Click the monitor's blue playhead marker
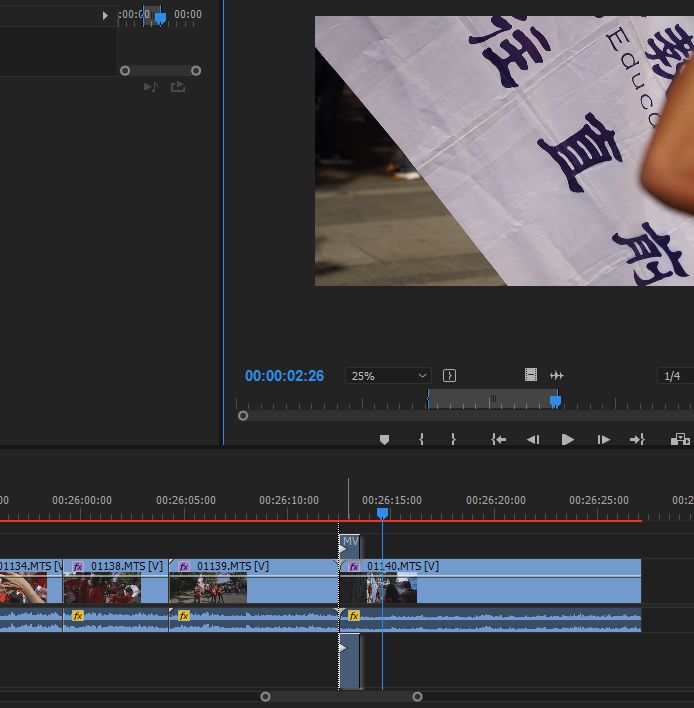Image resolution: width=694 pixels, height=708 pixels. [555, 401]
